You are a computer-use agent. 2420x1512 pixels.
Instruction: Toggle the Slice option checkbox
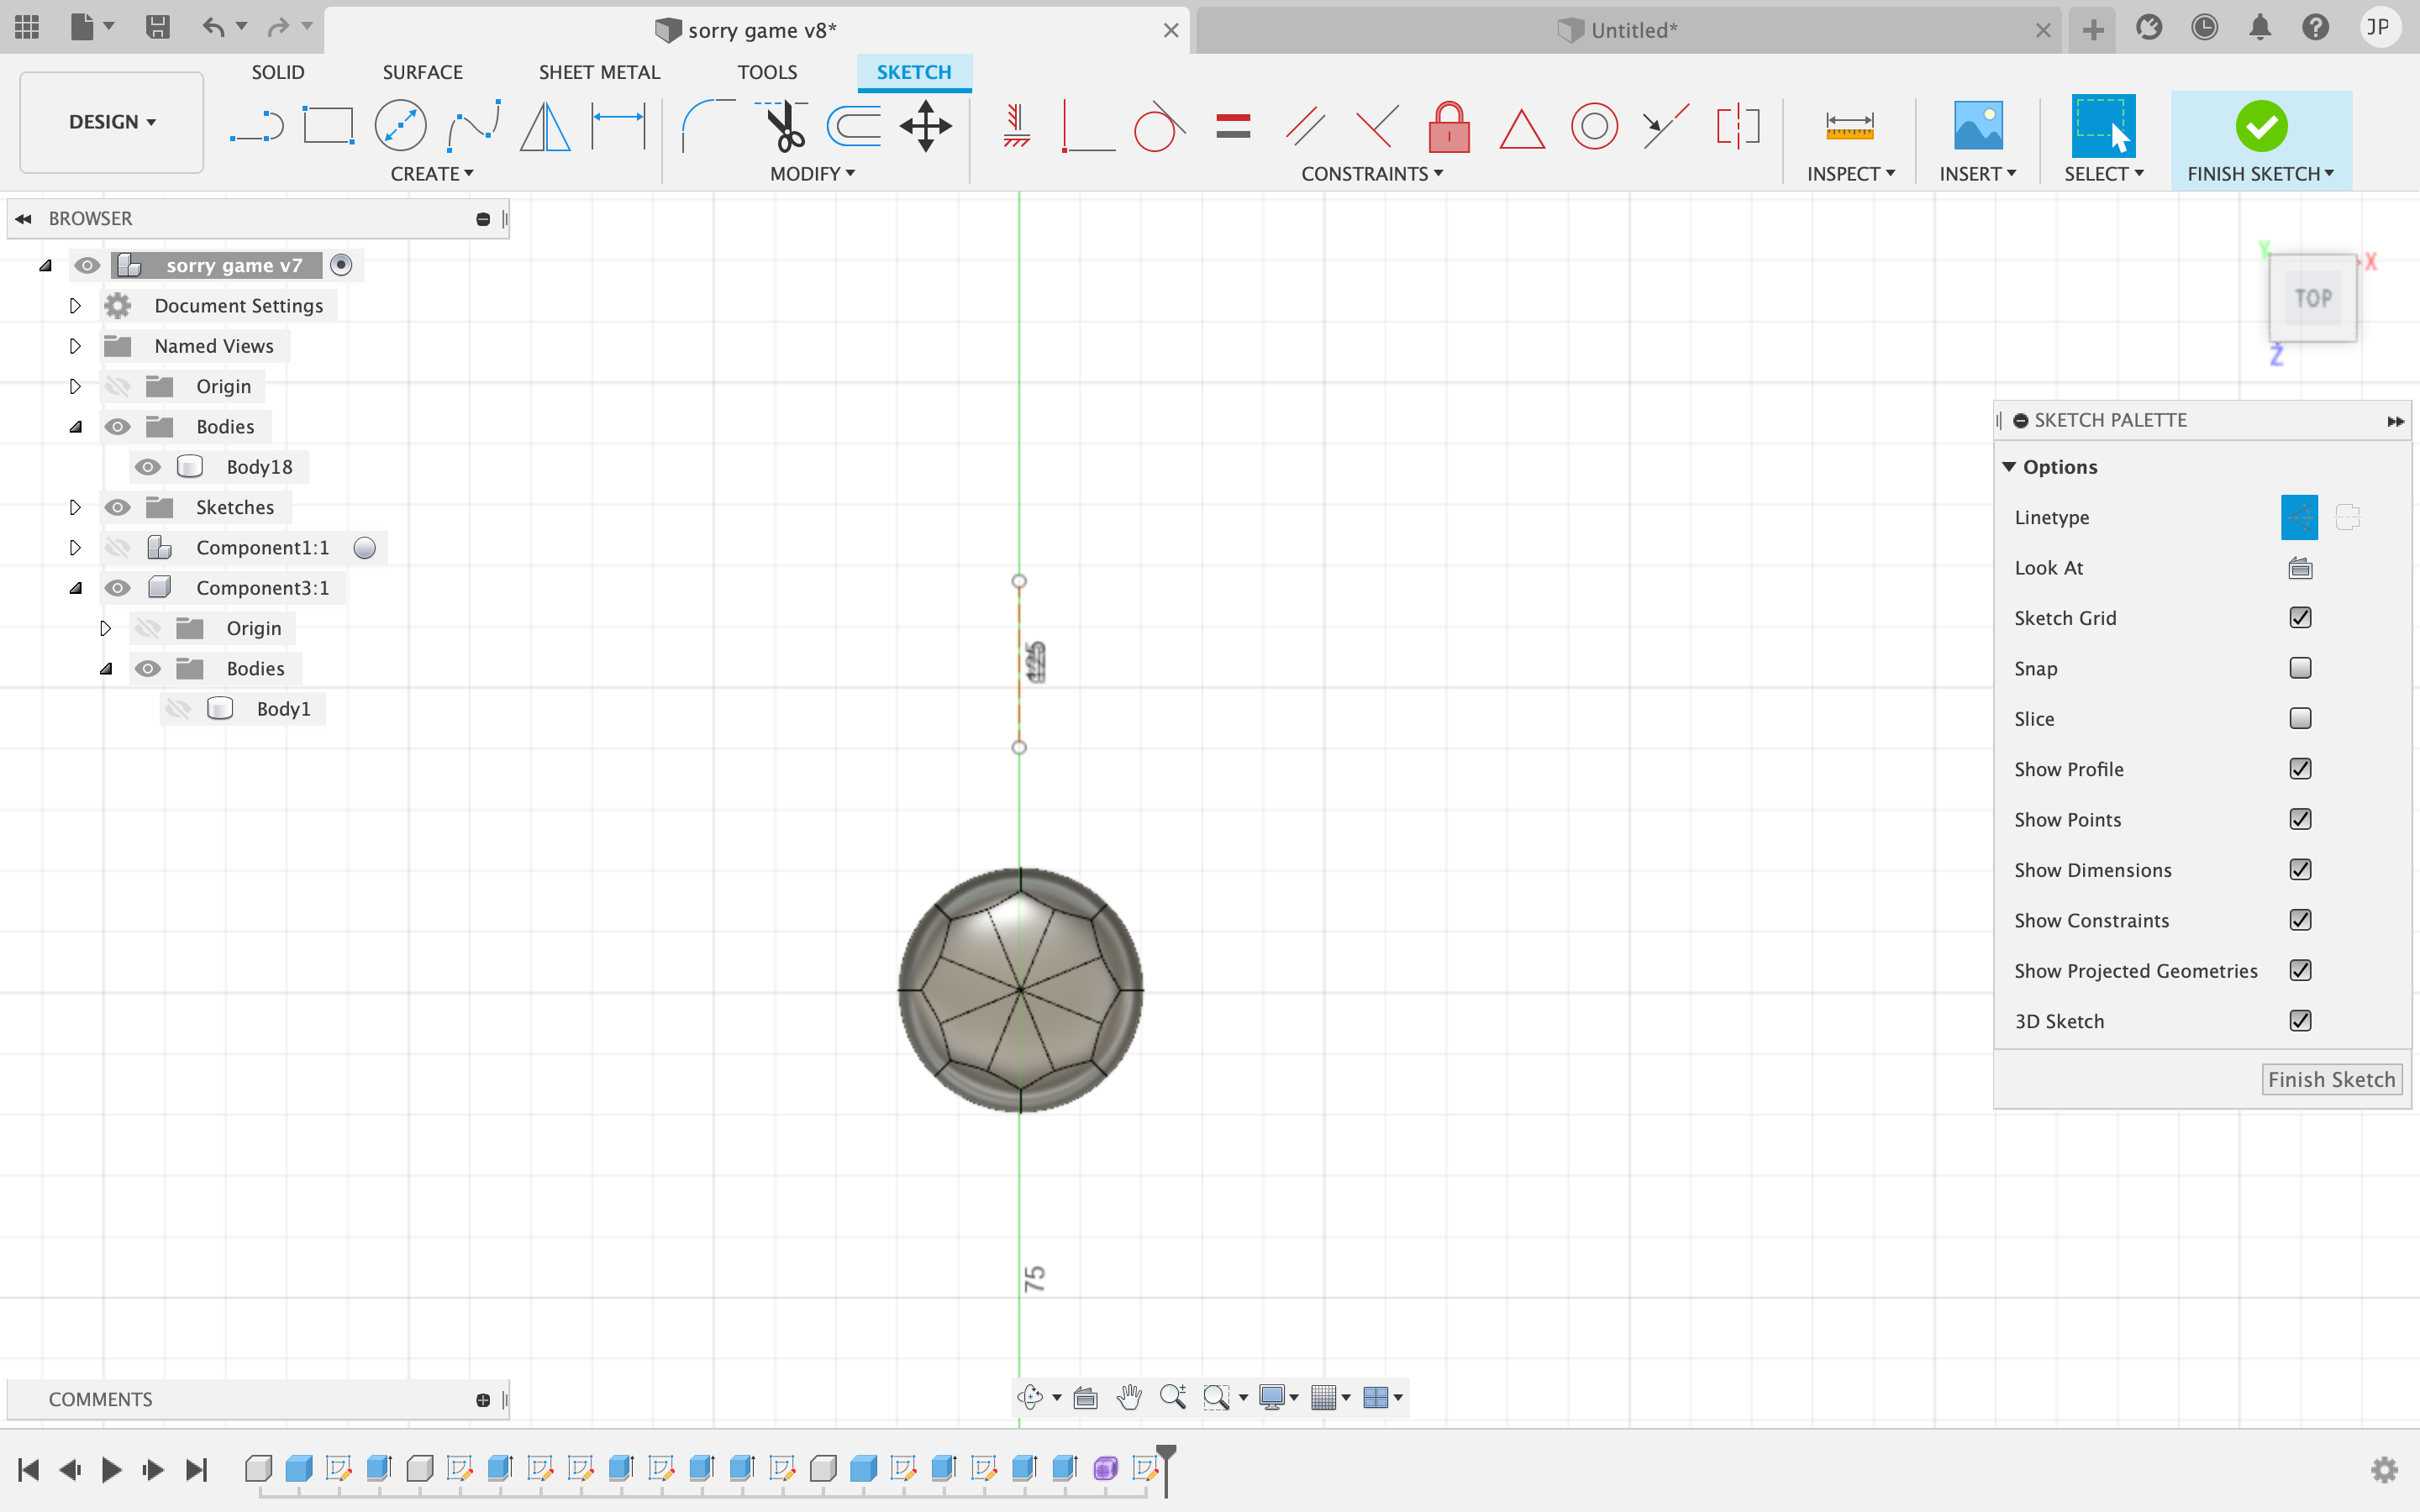click(2300, 717)
